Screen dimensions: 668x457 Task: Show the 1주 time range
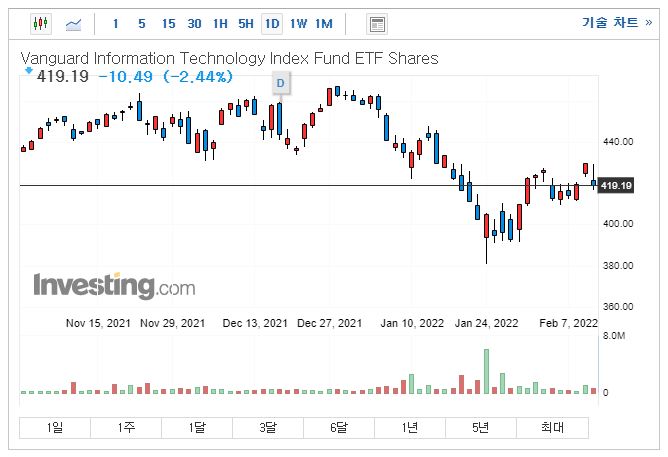coord(126,427)
